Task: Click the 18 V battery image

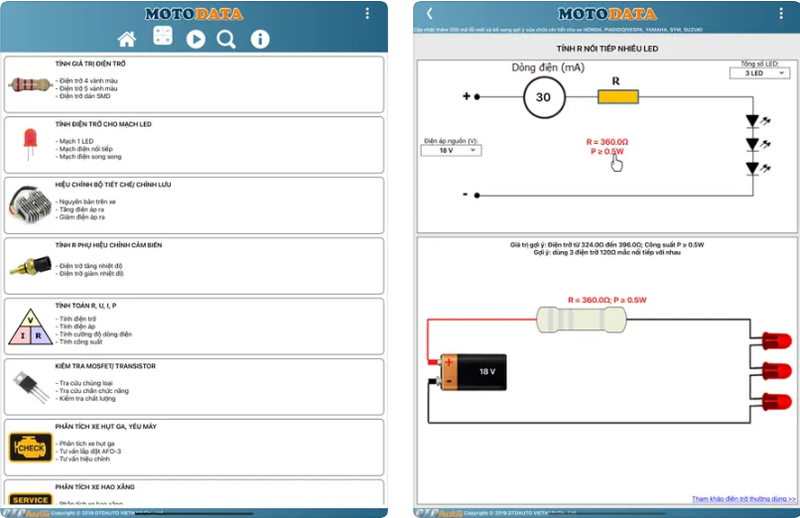Action: (467, 372)
